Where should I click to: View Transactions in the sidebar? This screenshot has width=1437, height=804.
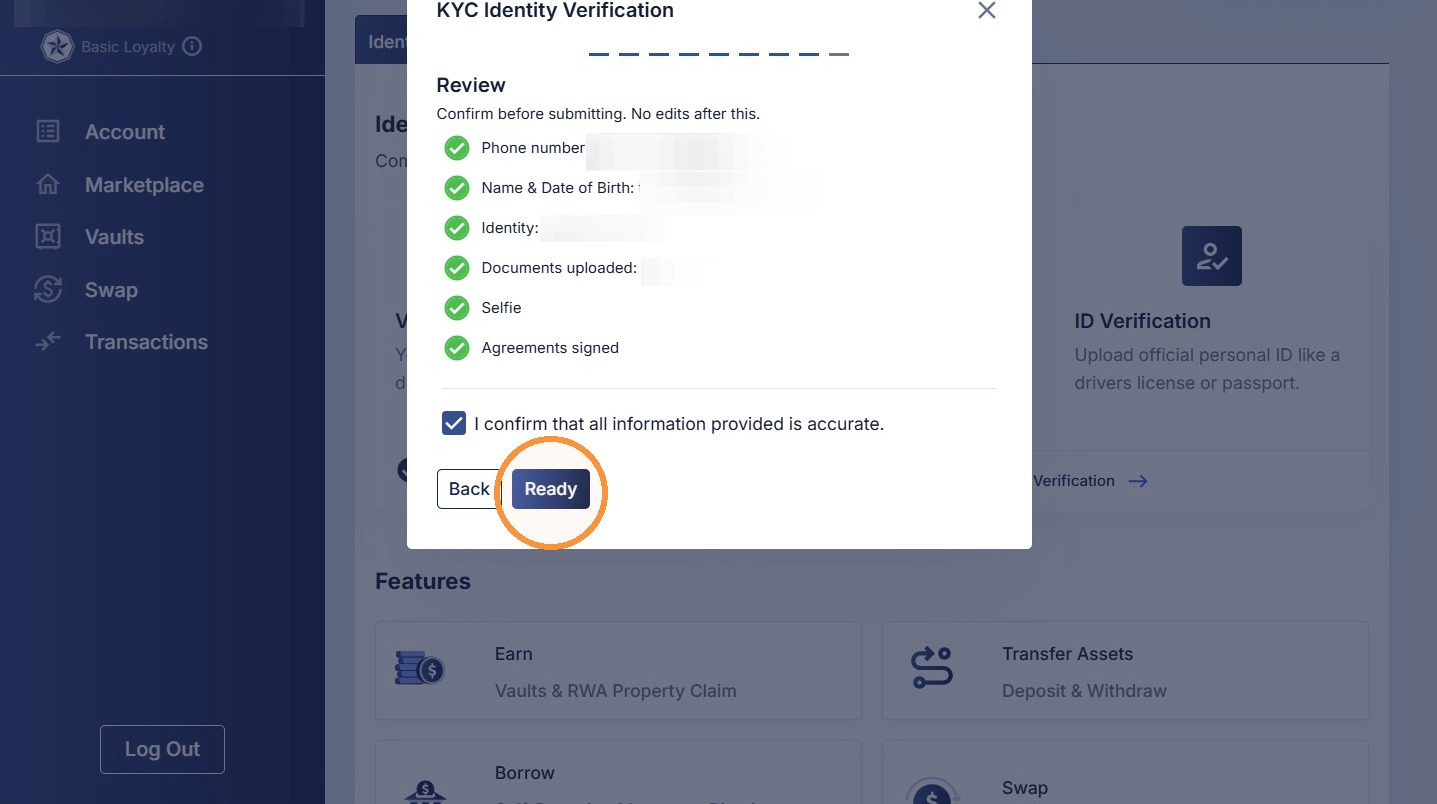click(146, 342)
